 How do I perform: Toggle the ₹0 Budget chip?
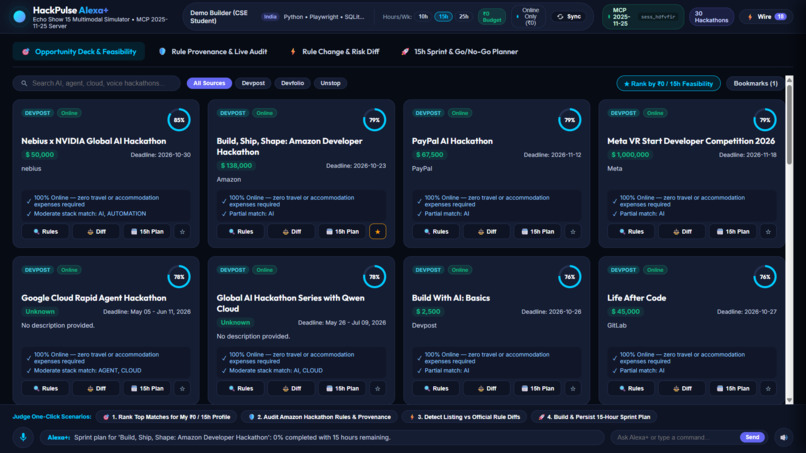tap(491, 16)
